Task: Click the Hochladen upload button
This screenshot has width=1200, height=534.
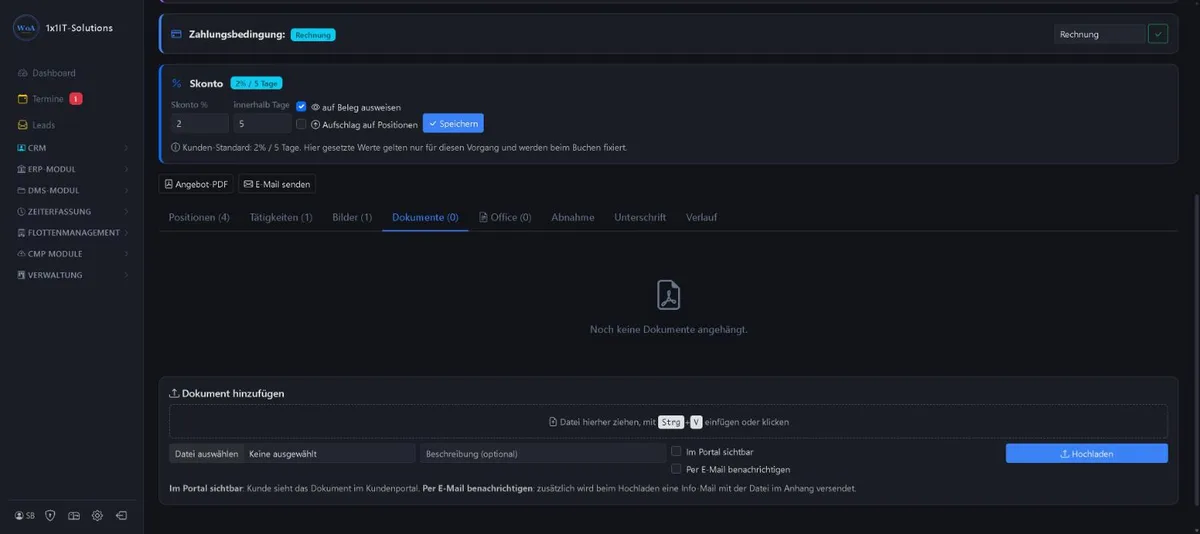Action: [x=1086, y=453]
